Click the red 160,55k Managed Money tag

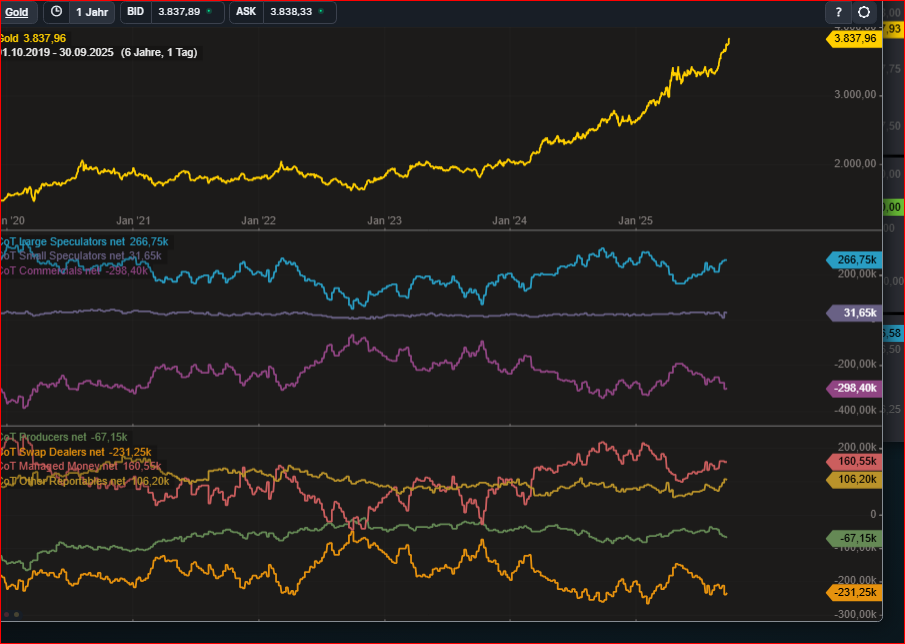tap(852, 462)
